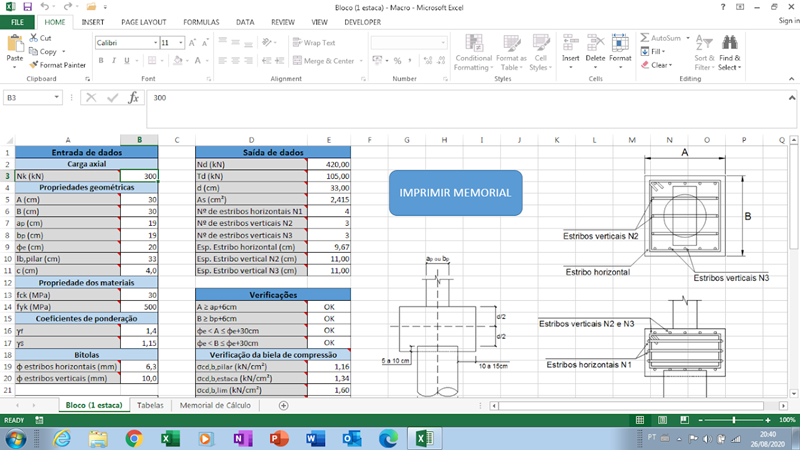Toggle Italic formatting
This screenshot has height=450, width=800.
tap(114, 61)
